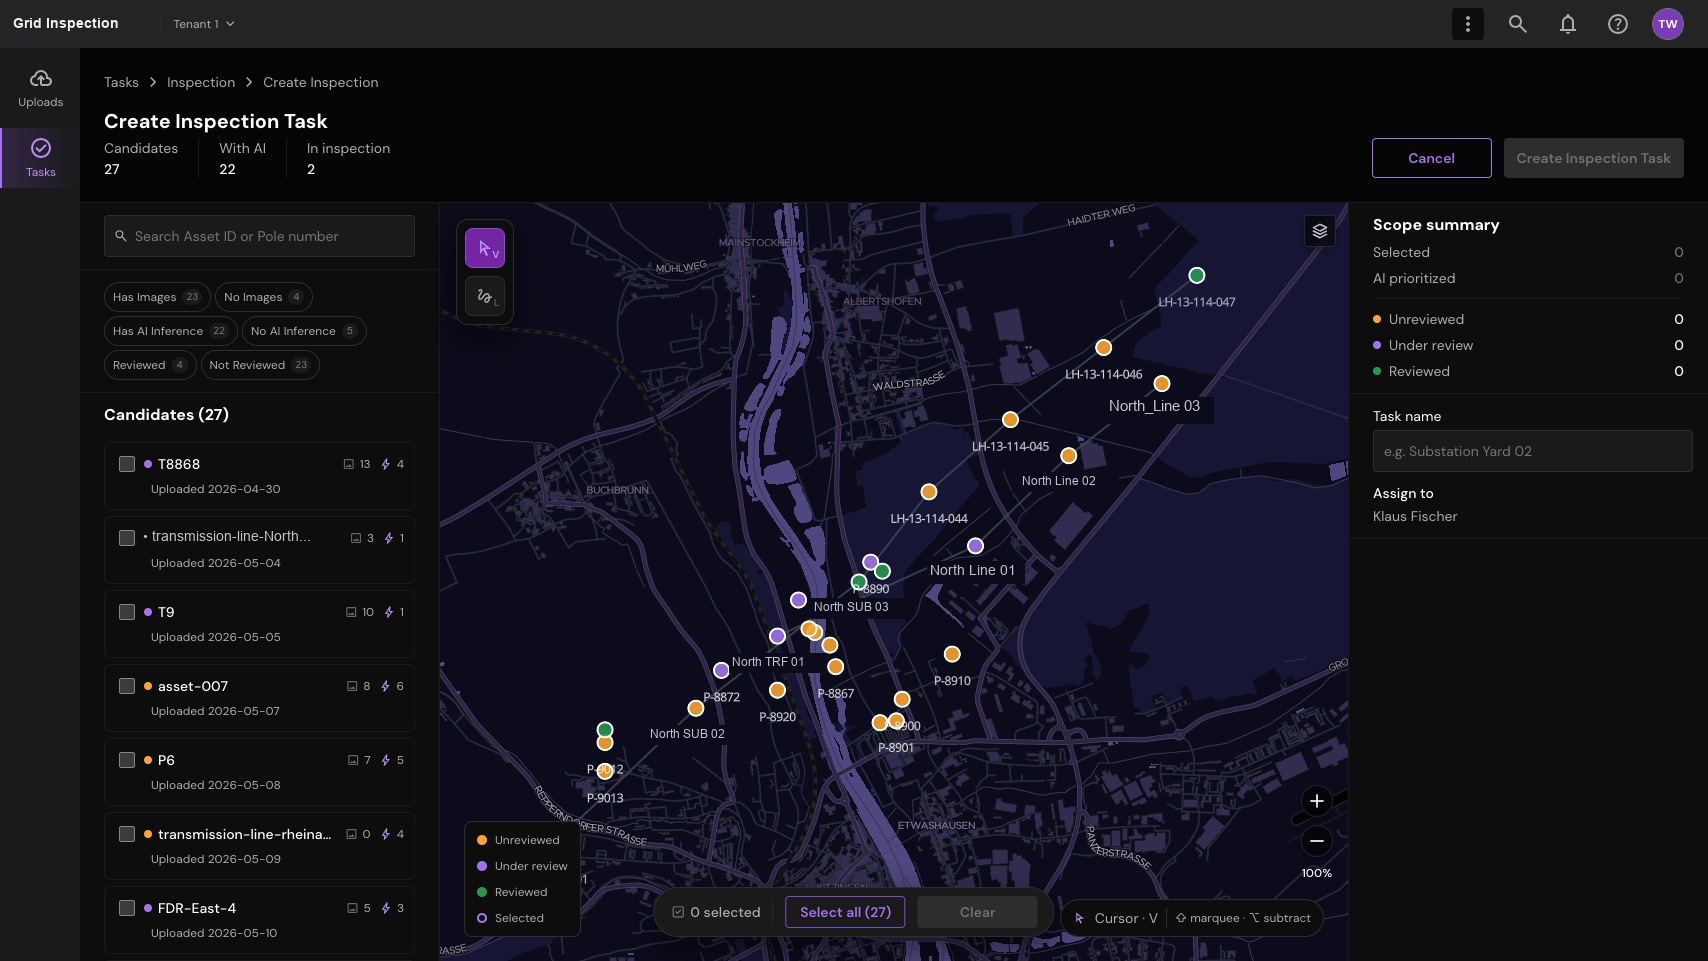
Task: Click Create Inspection Task button
Action: (1594, 158)
